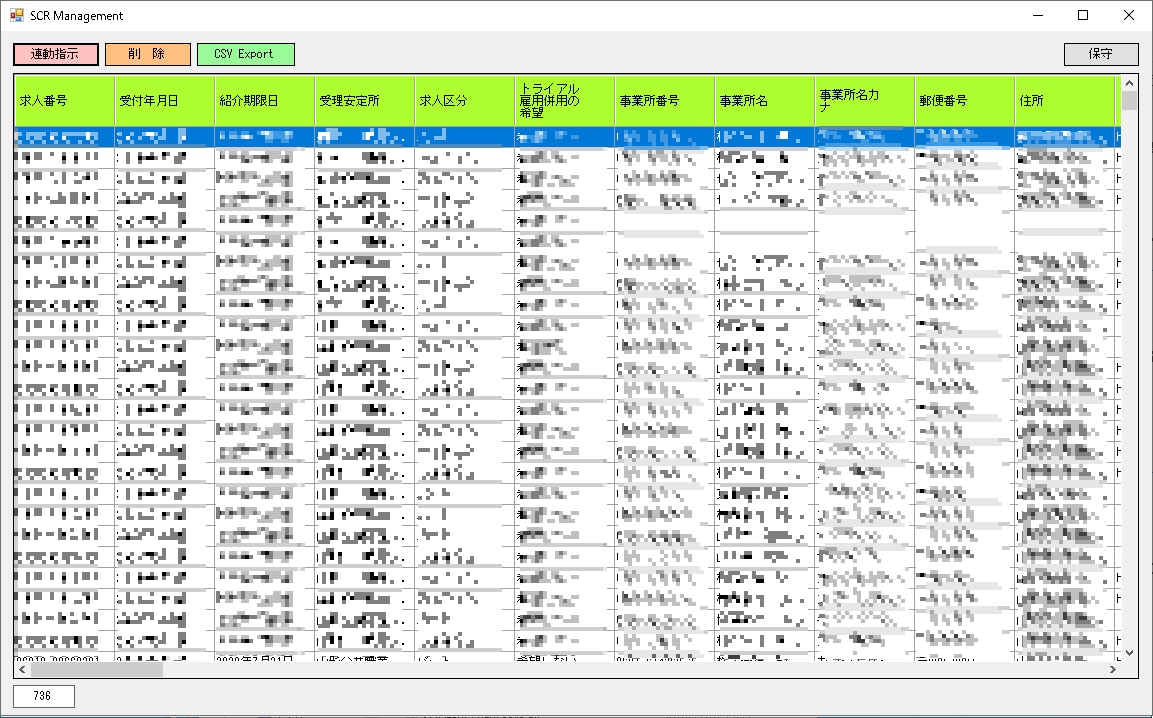Click the 事業所名 column header

(x=765, y=101)
